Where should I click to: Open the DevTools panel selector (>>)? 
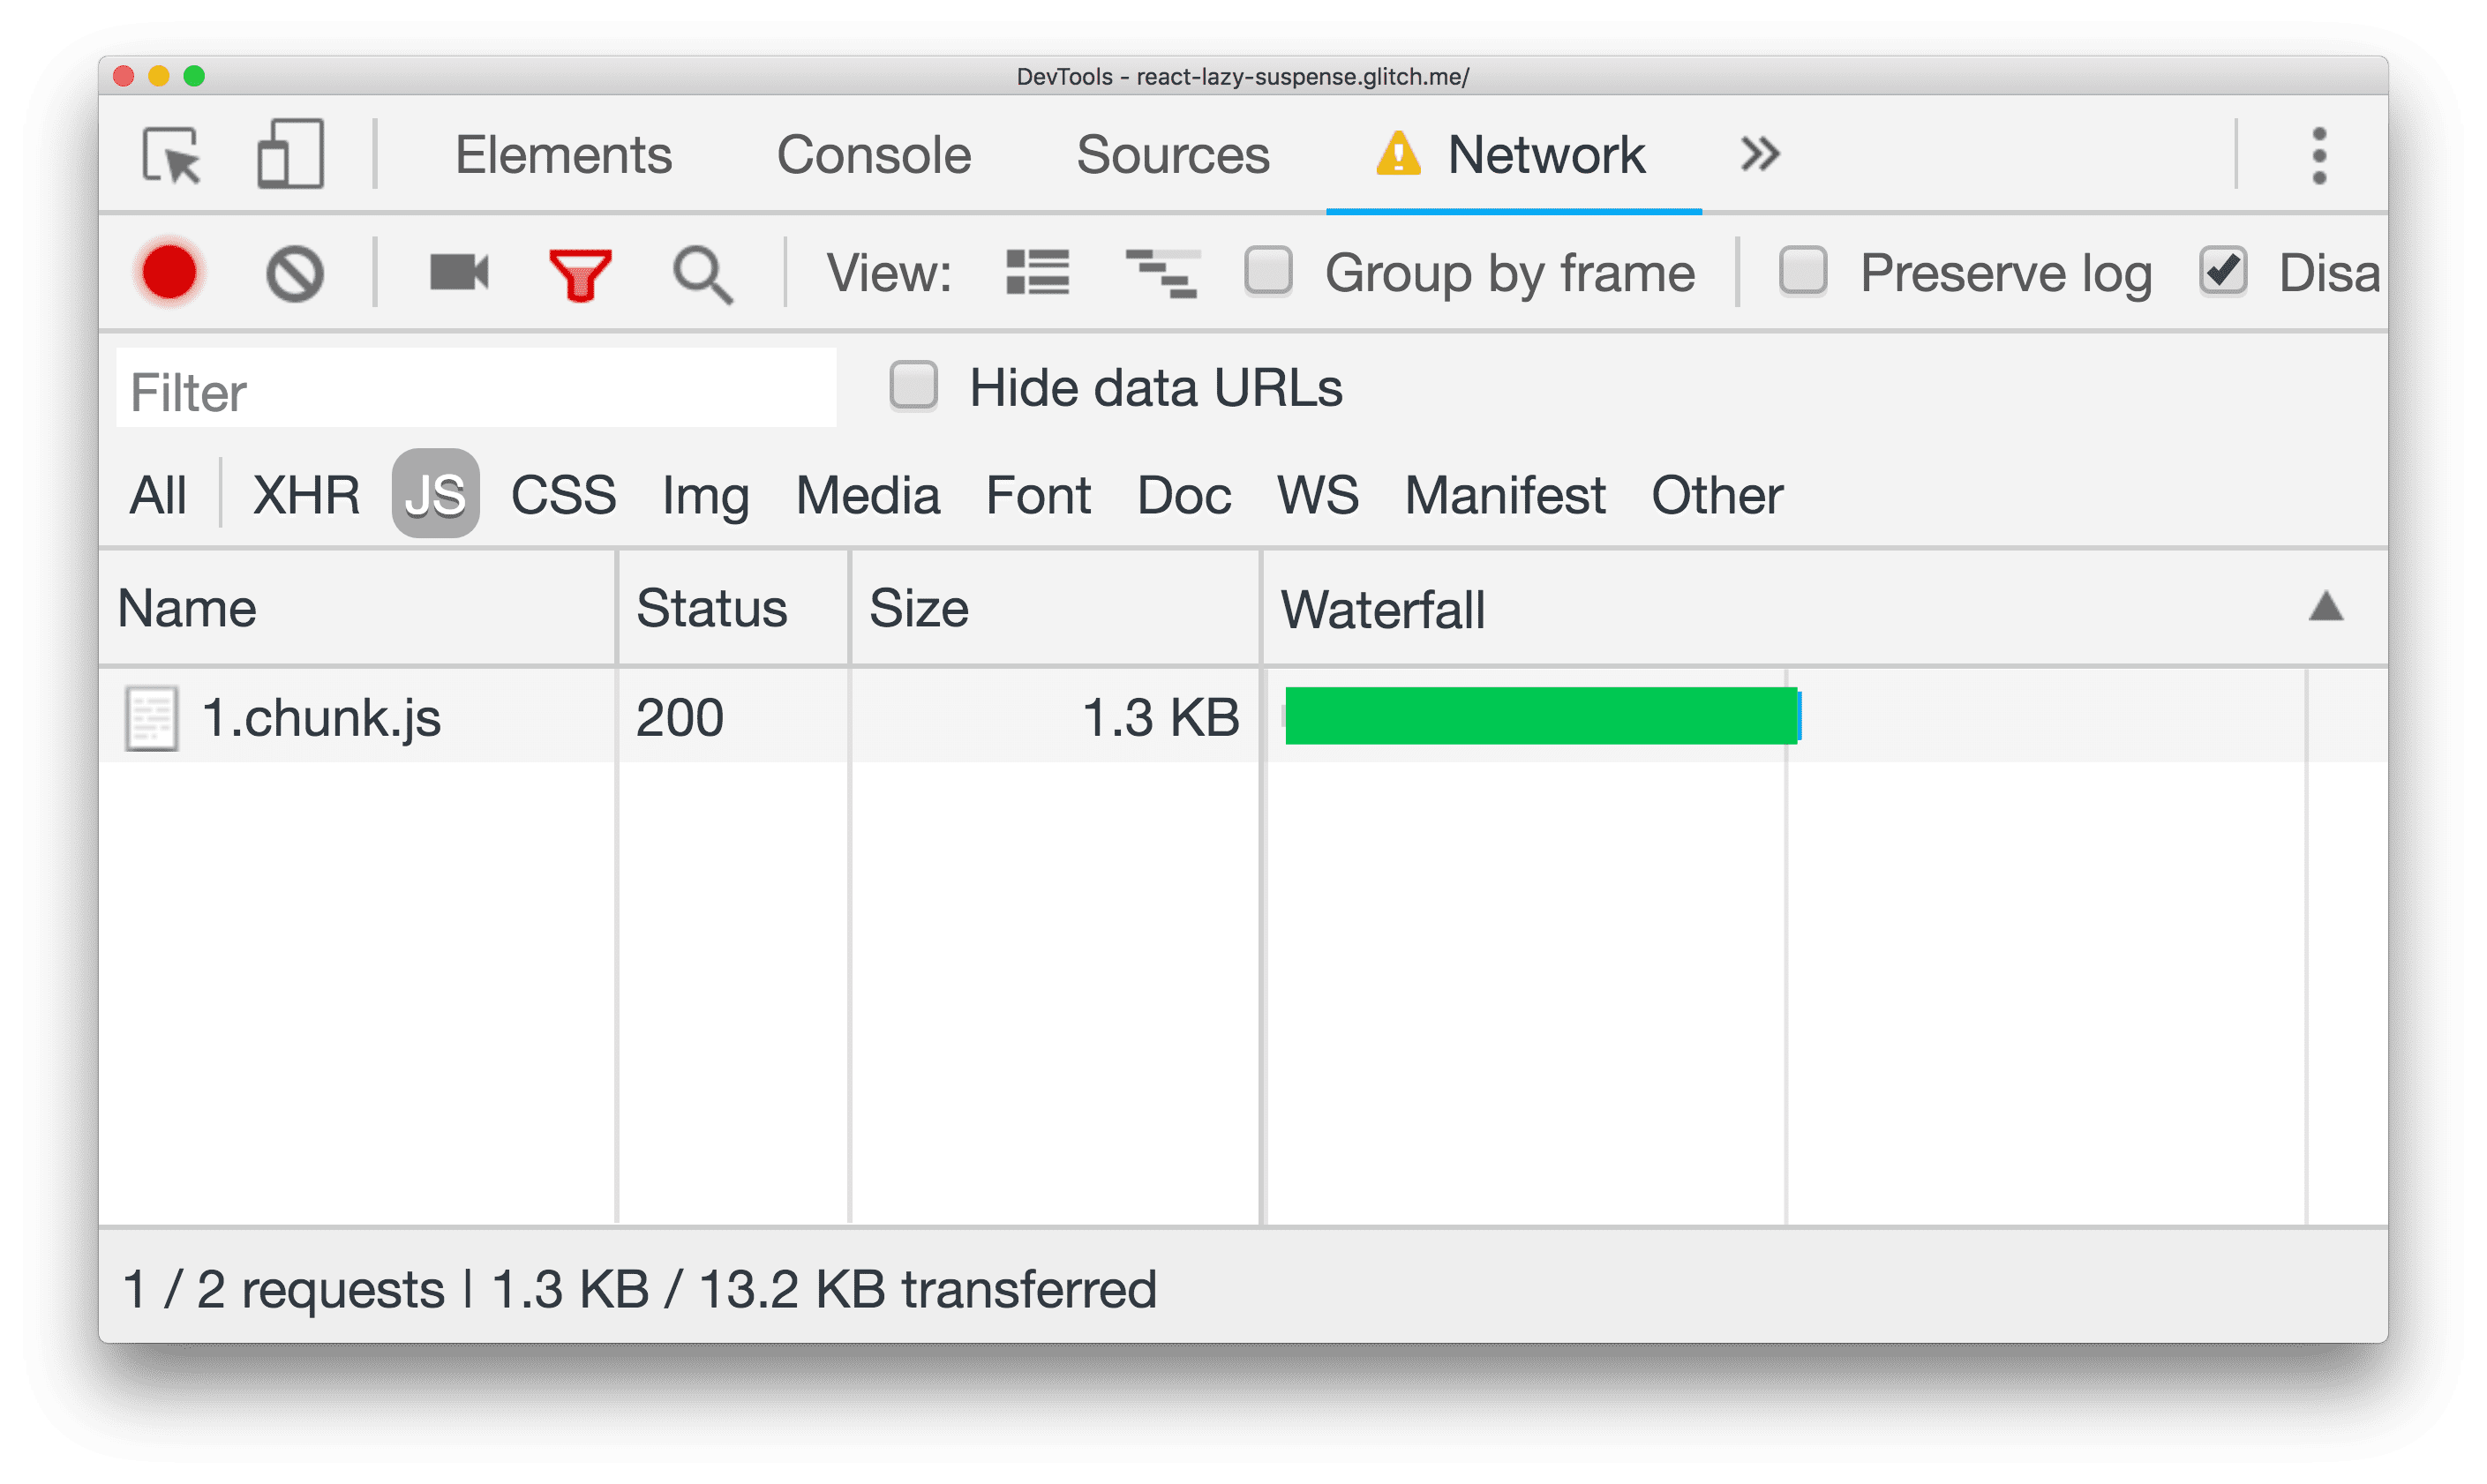pyautogui.click(x=1759, y=154)
